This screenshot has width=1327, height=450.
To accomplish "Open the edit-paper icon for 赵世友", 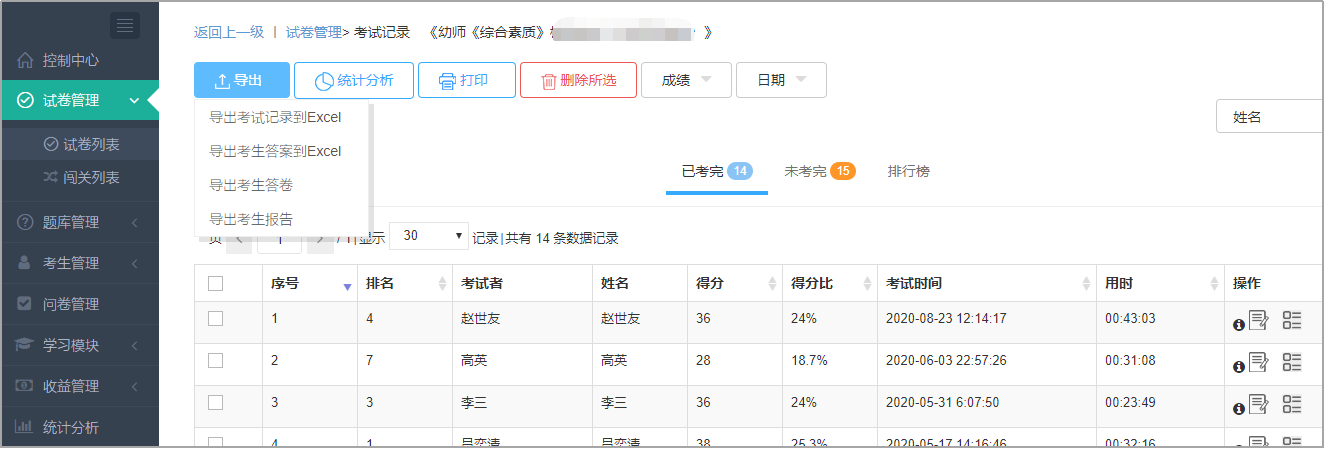I will pos(1258,320).
